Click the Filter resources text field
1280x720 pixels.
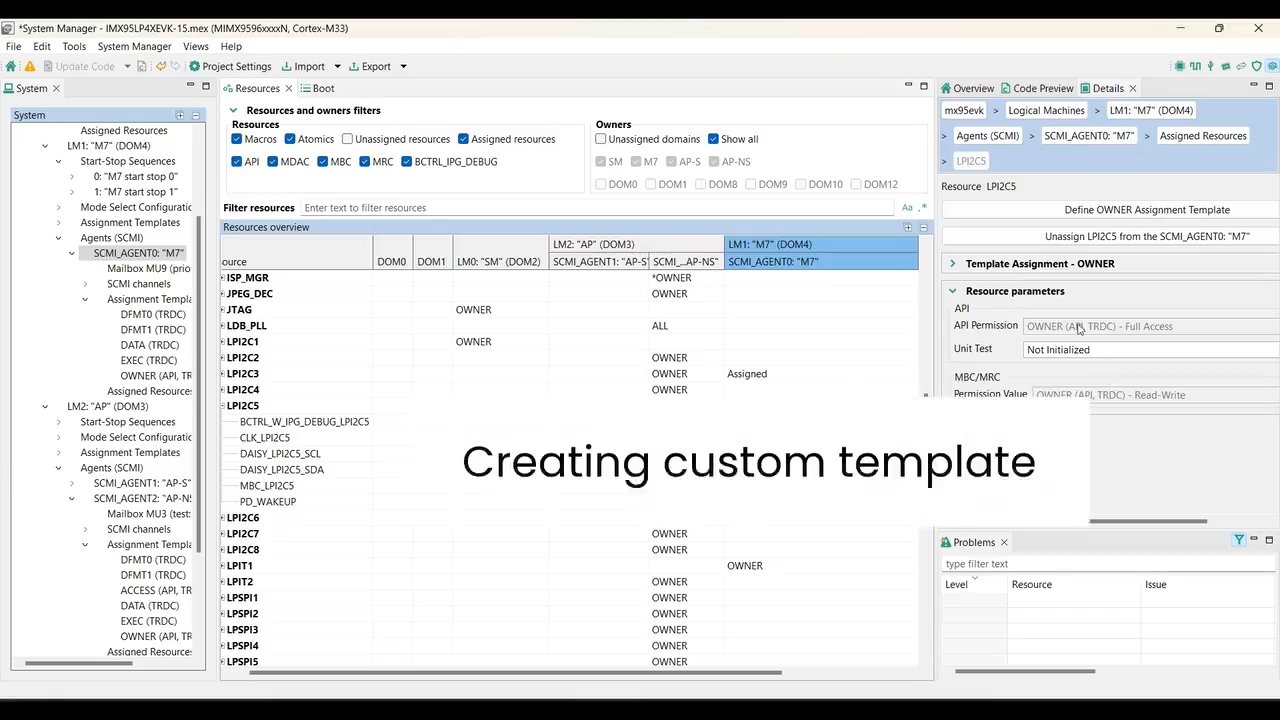point(597,208)
